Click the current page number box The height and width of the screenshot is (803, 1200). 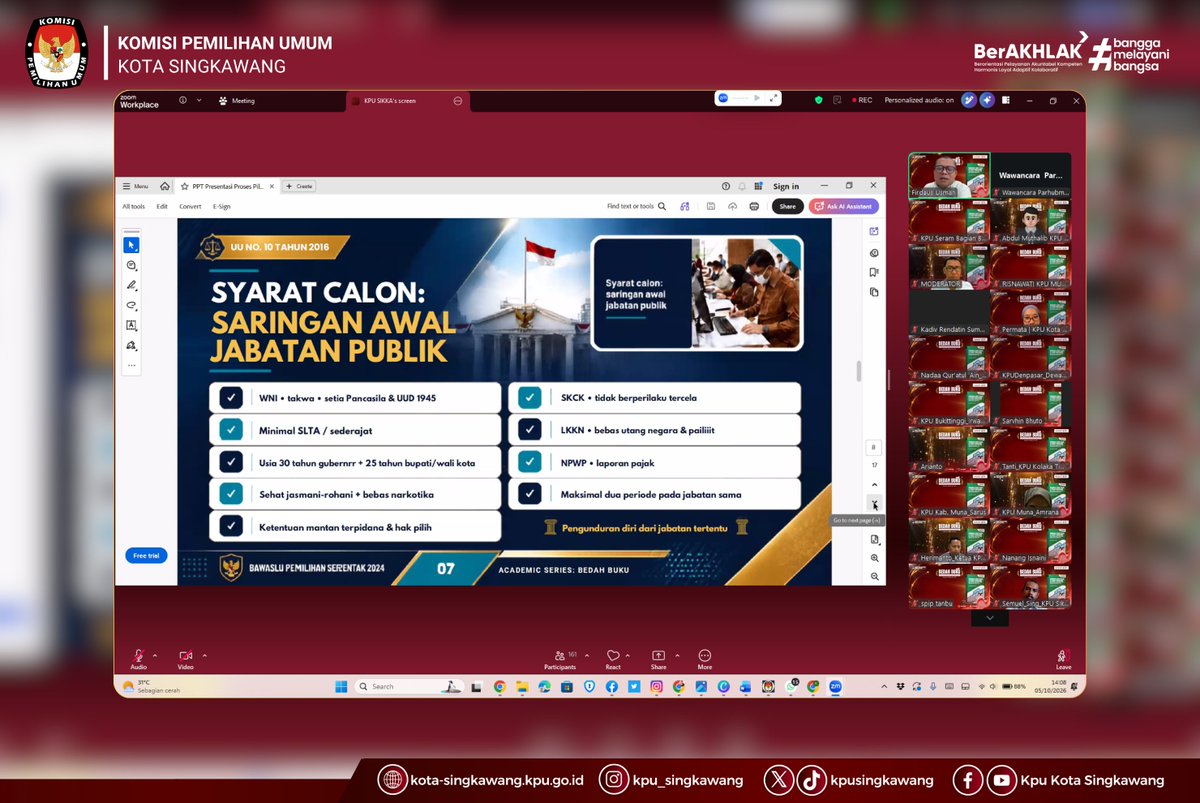click(x=875, y=448)
